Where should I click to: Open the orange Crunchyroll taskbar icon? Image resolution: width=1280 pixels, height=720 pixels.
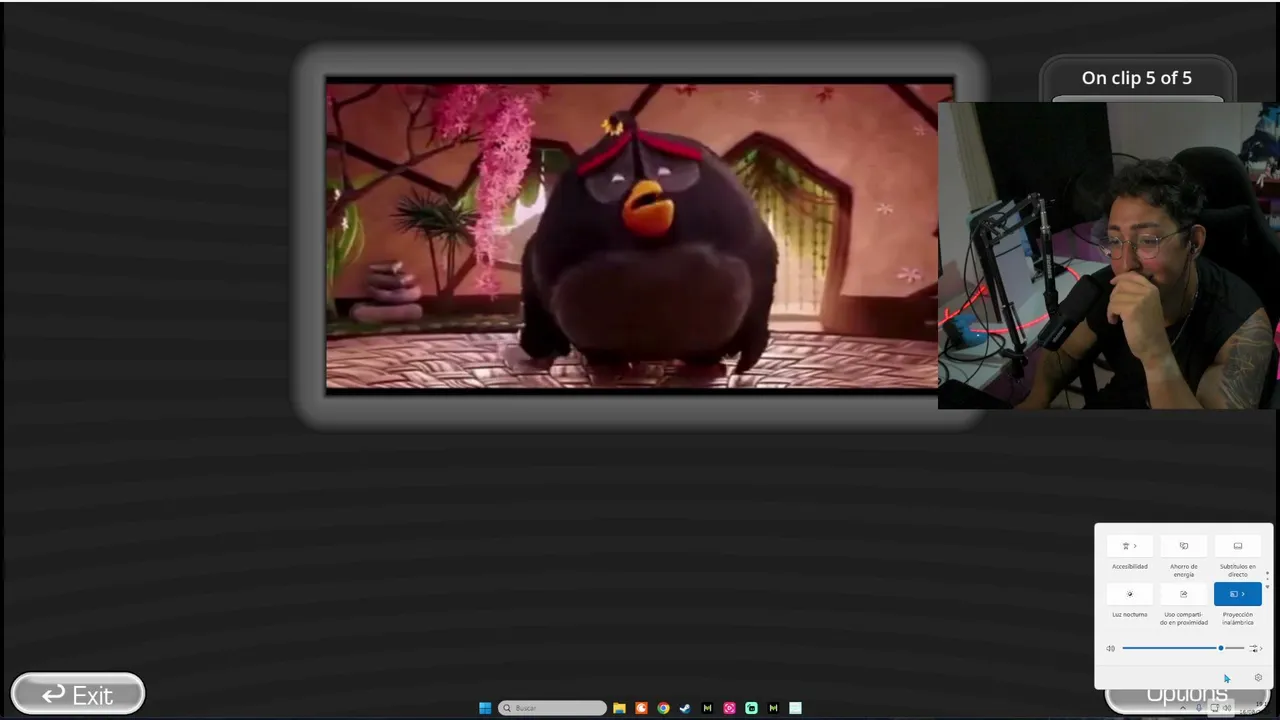point(641,708)
